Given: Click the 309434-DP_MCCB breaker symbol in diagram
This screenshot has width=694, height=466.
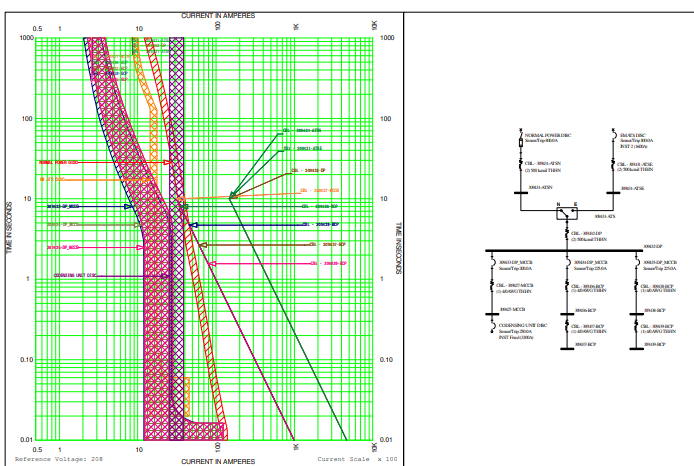Looking at the screenshot, I should 568,263.
